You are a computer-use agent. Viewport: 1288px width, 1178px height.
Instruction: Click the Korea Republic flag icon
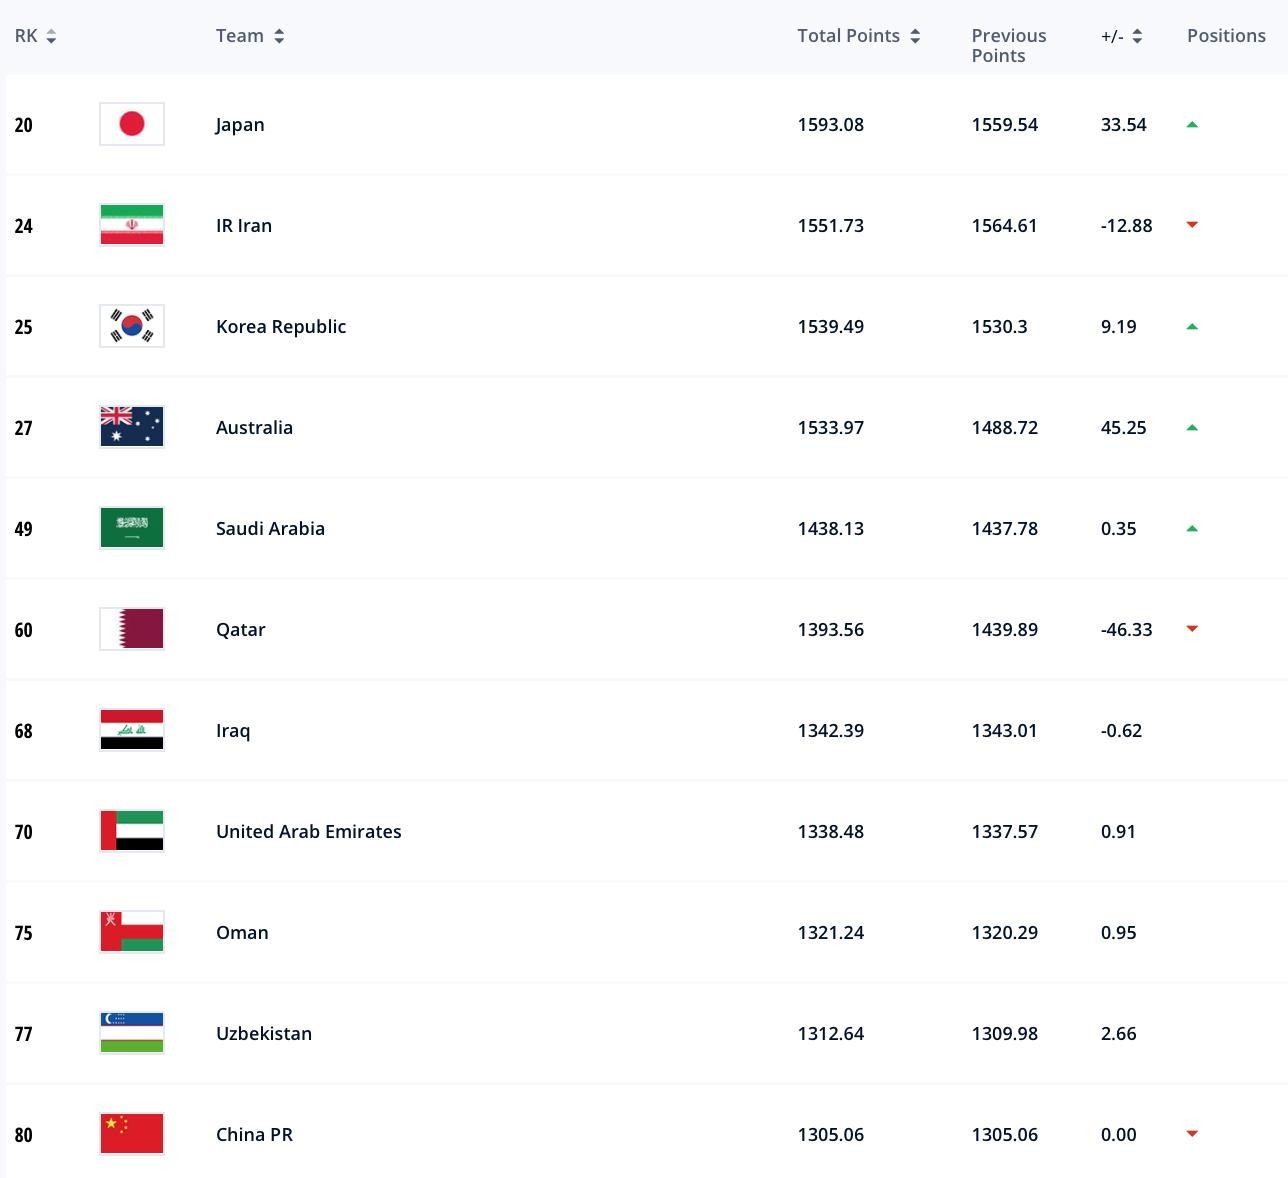(x=132, y=326)
